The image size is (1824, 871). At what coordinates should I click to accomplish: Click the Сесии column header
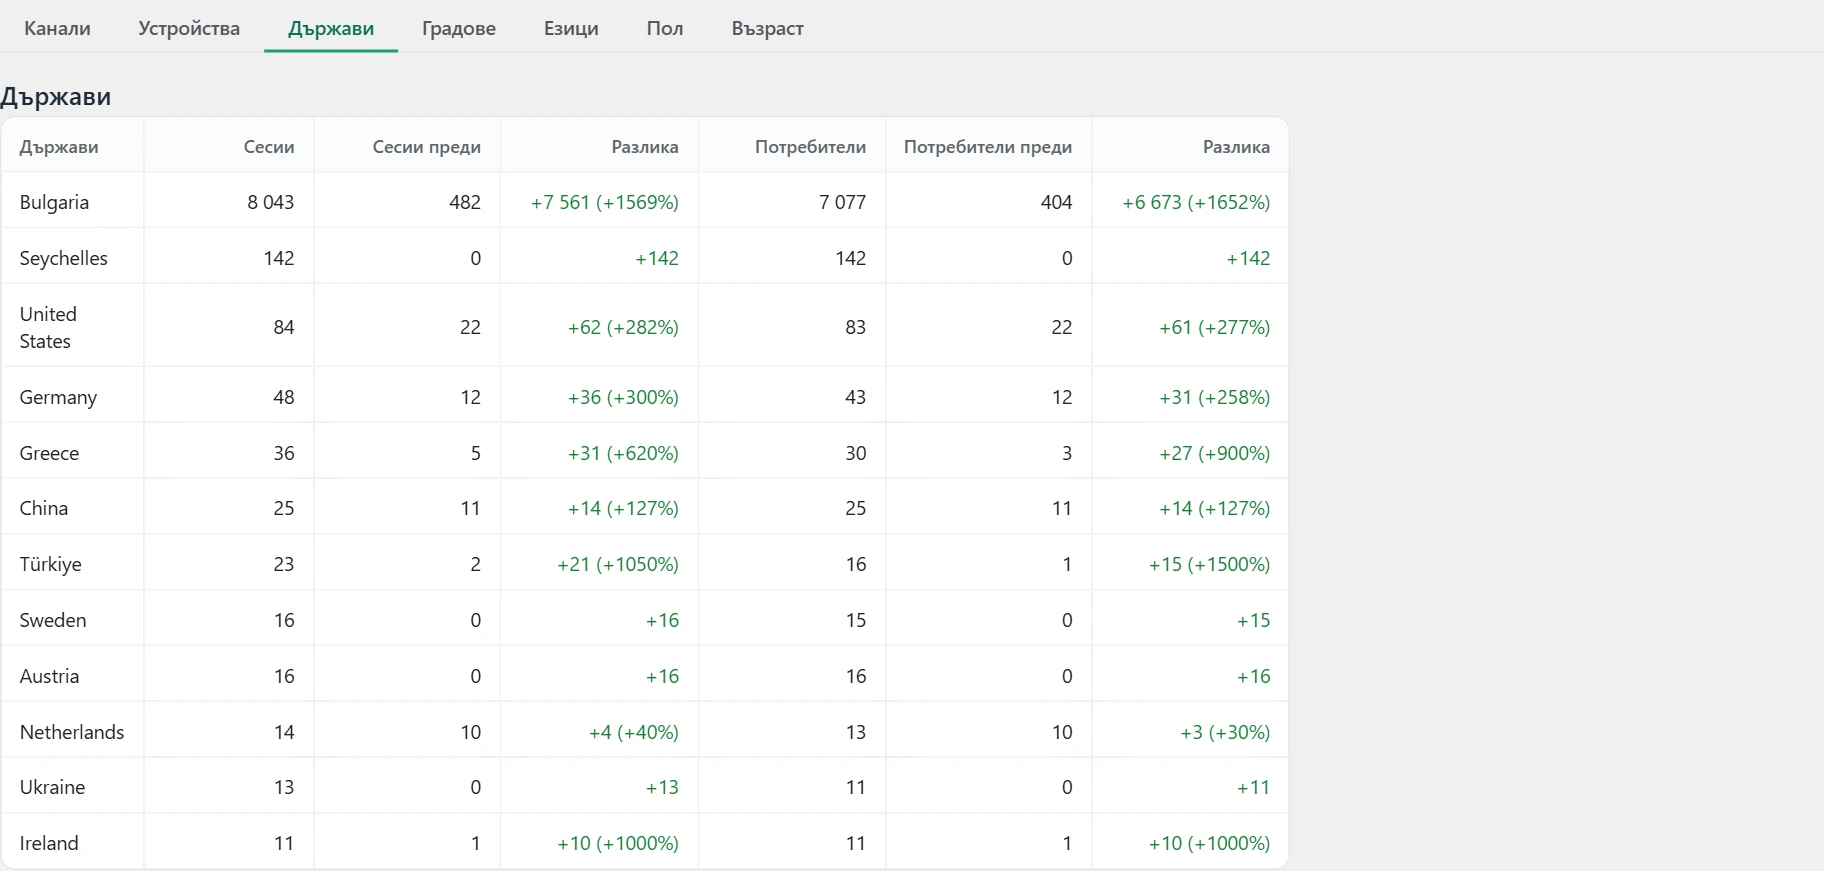click(269, 147)
